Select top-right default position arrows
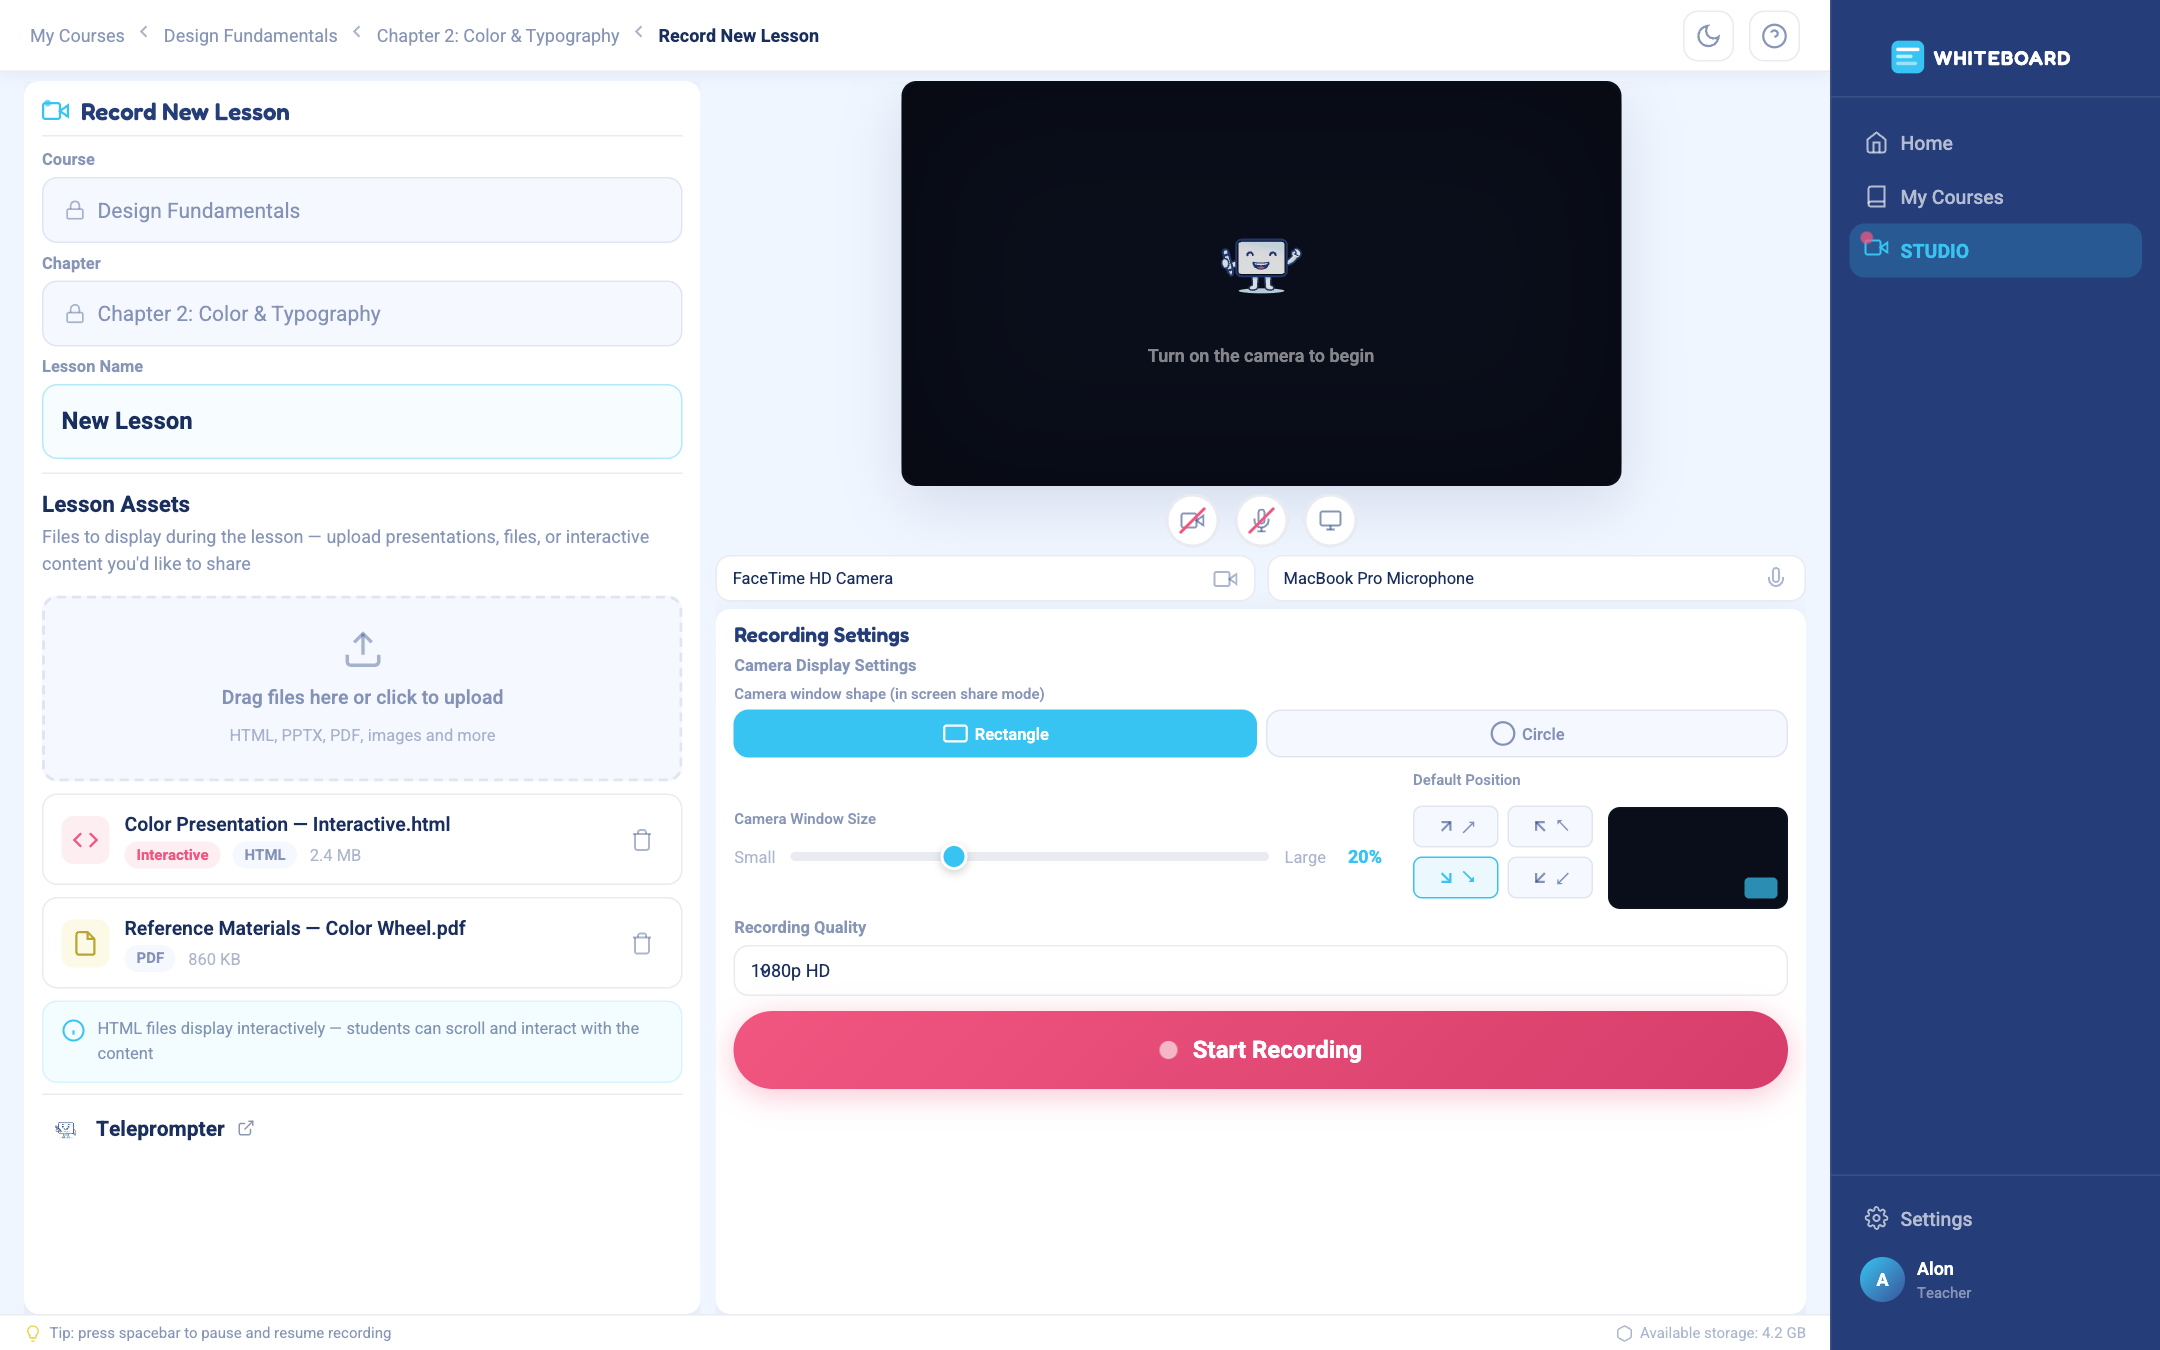2160x1350 pixels. pyautogui.click(x=1455, y=826)
